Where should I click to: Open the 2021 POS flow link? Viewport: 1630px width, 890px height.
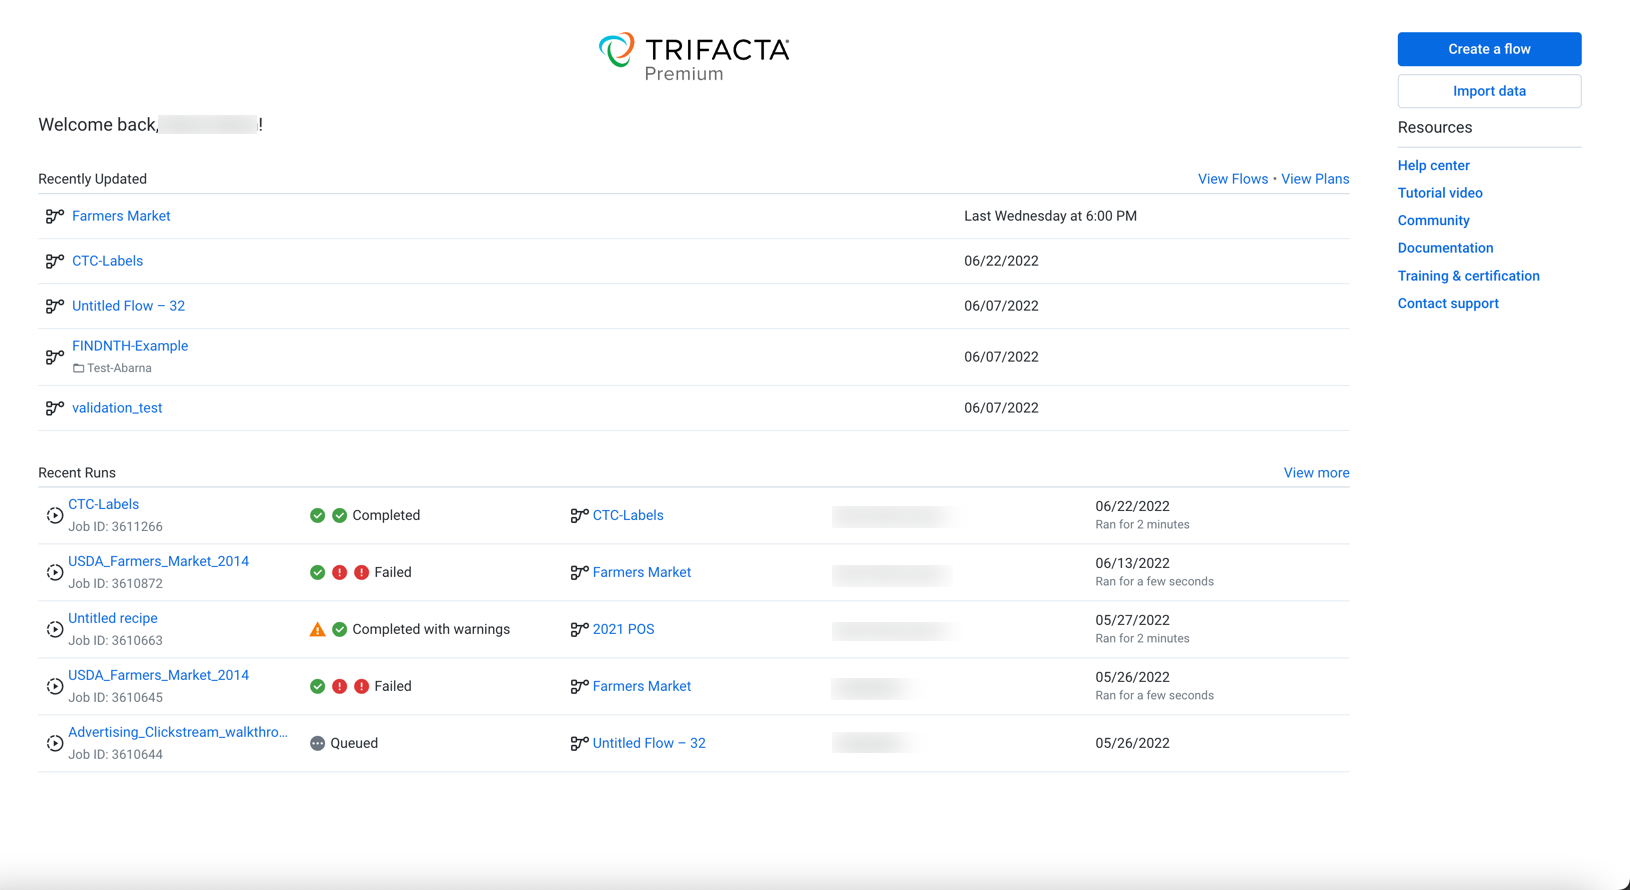(x=623, y=630)
